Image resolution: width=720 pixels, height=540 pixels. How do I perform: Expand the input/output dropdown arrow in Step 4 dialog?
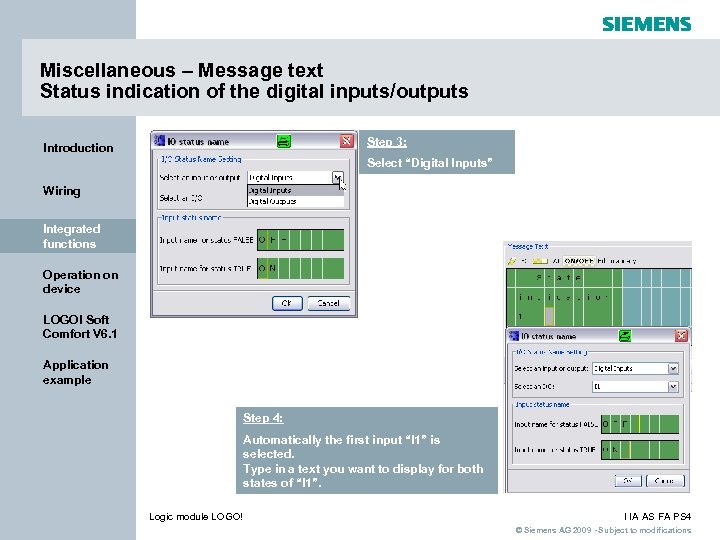tap(673, 368)
